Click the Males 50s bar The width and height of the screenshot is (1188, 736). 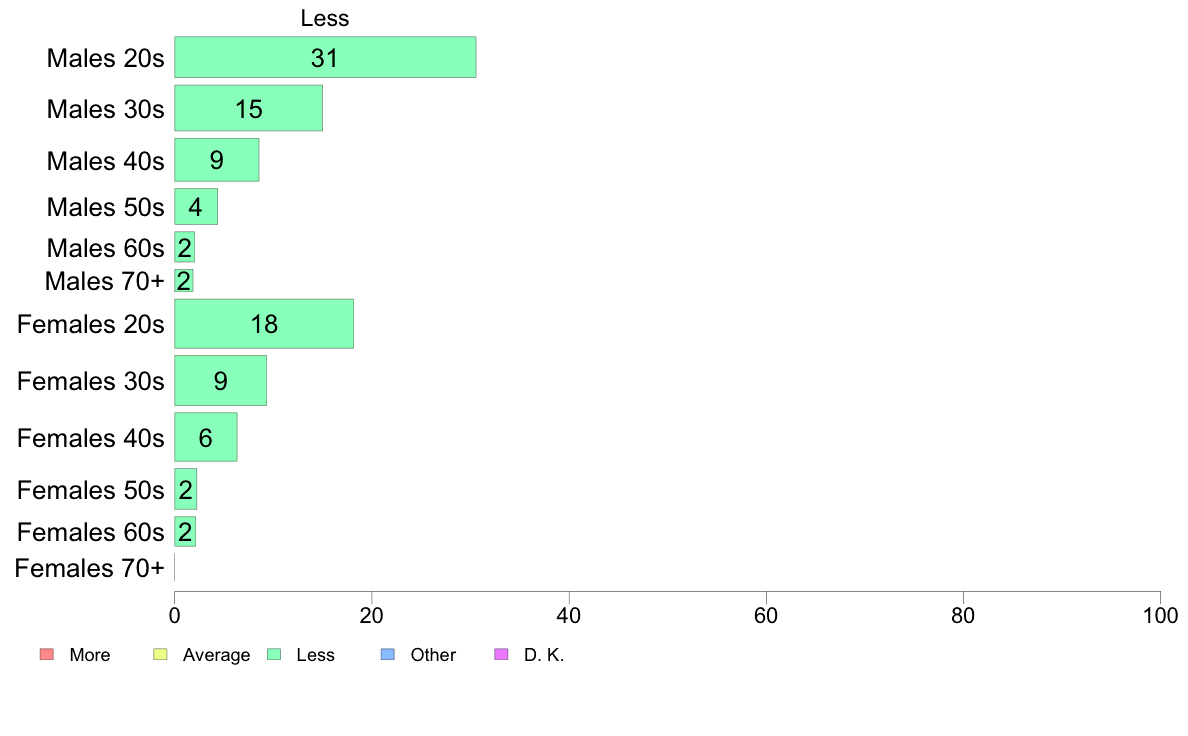point(196,207)
